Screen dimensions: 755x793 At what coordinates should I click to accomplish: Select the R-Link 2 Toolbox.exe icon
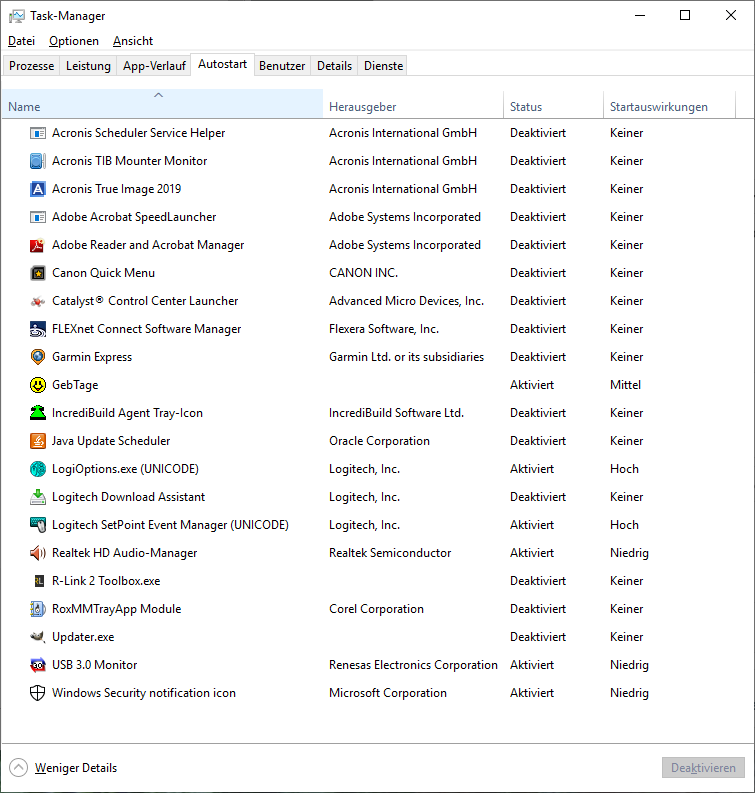pos(38,581)
